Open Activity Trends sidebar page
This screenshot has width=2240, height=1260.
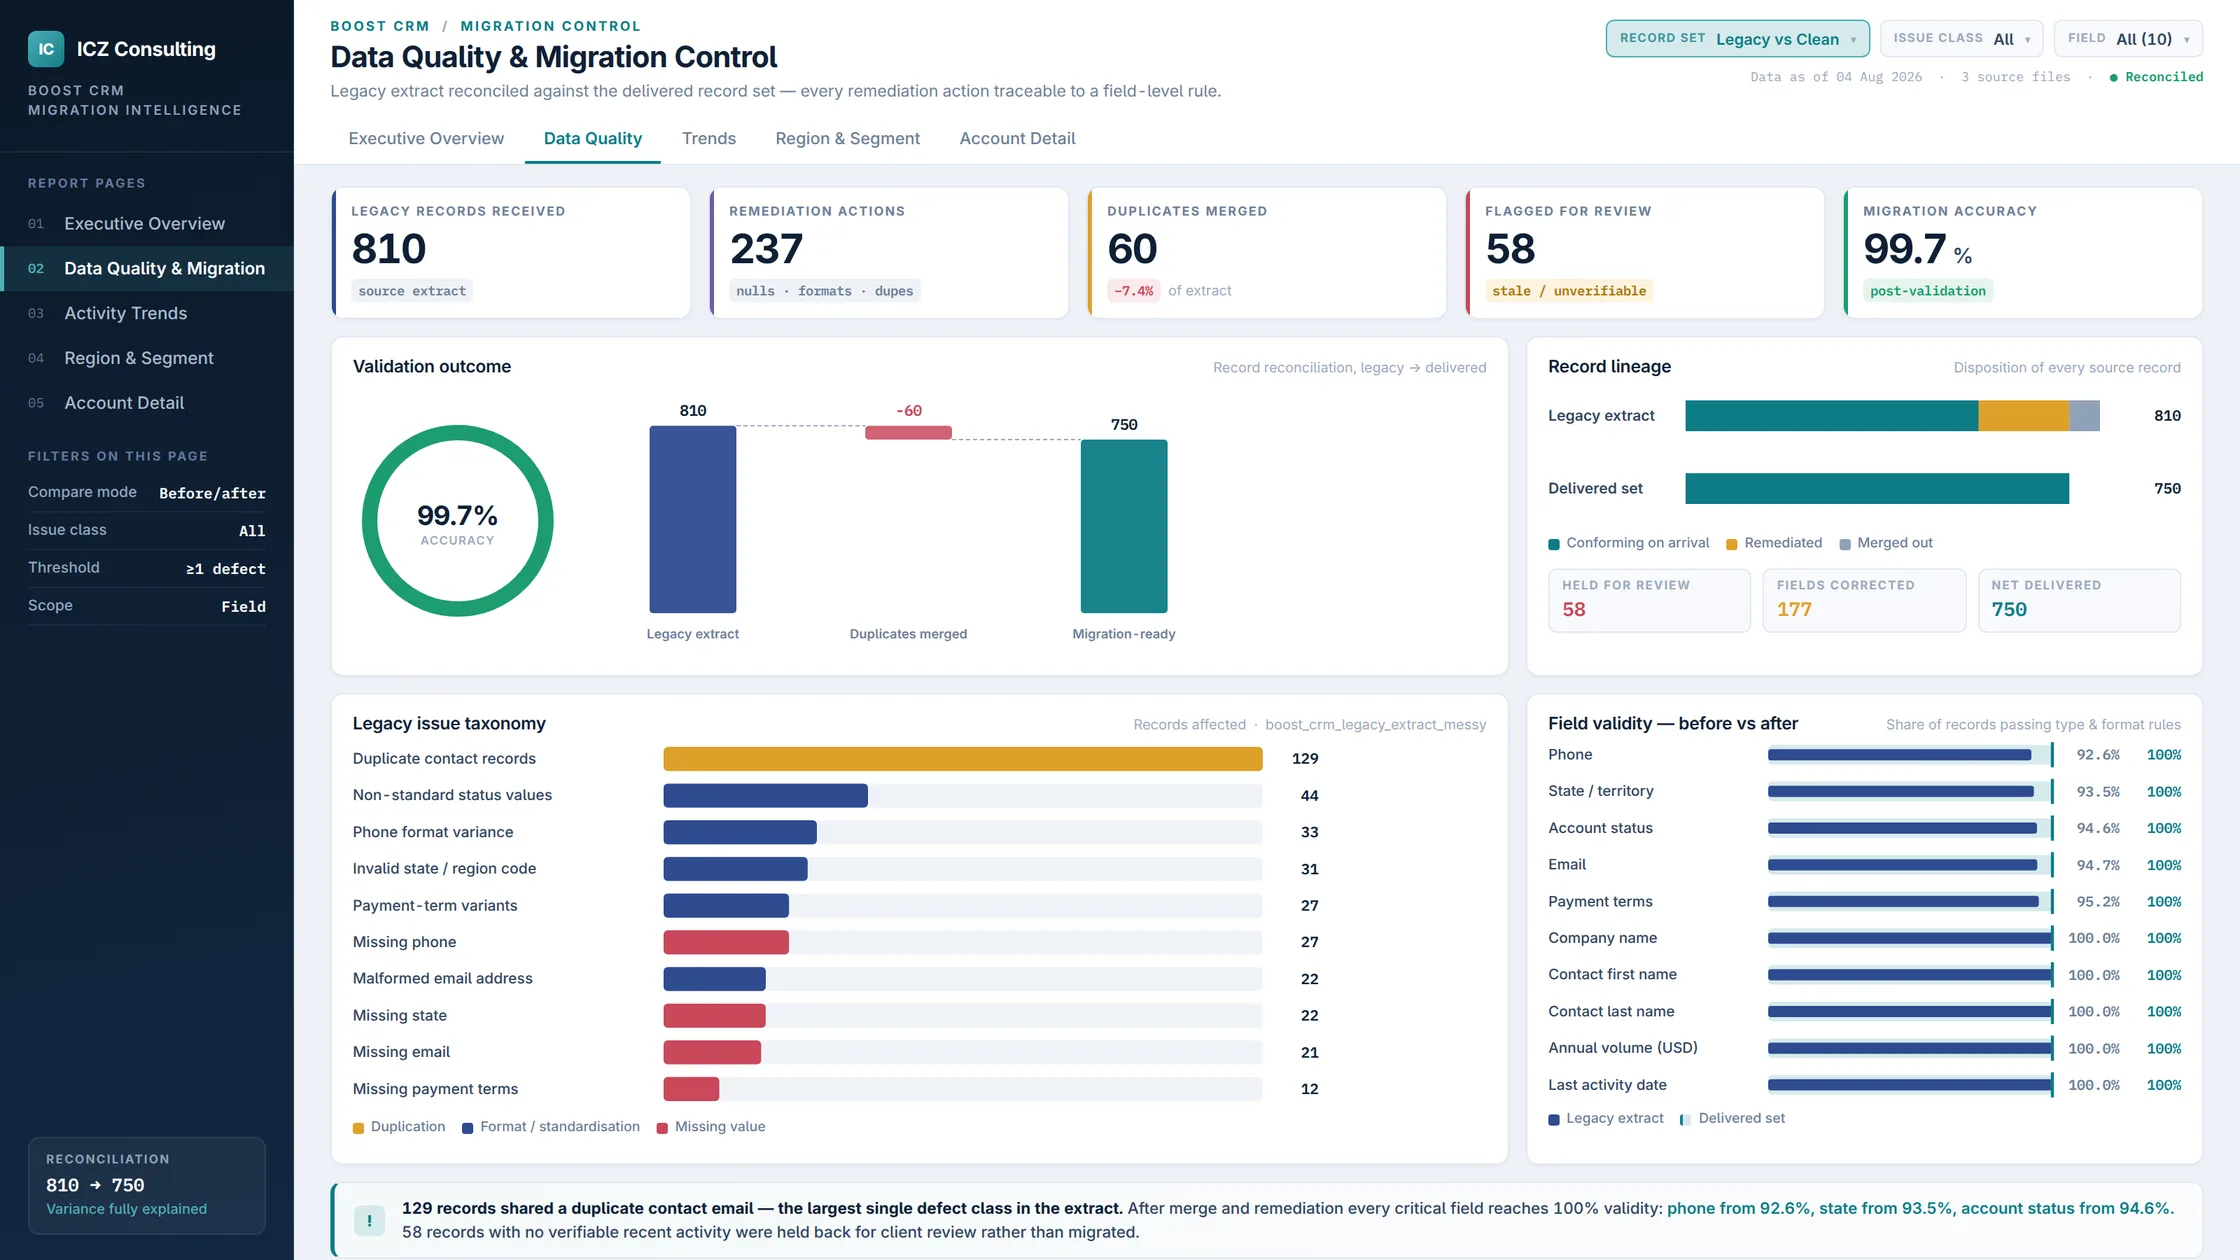[147, 313]
